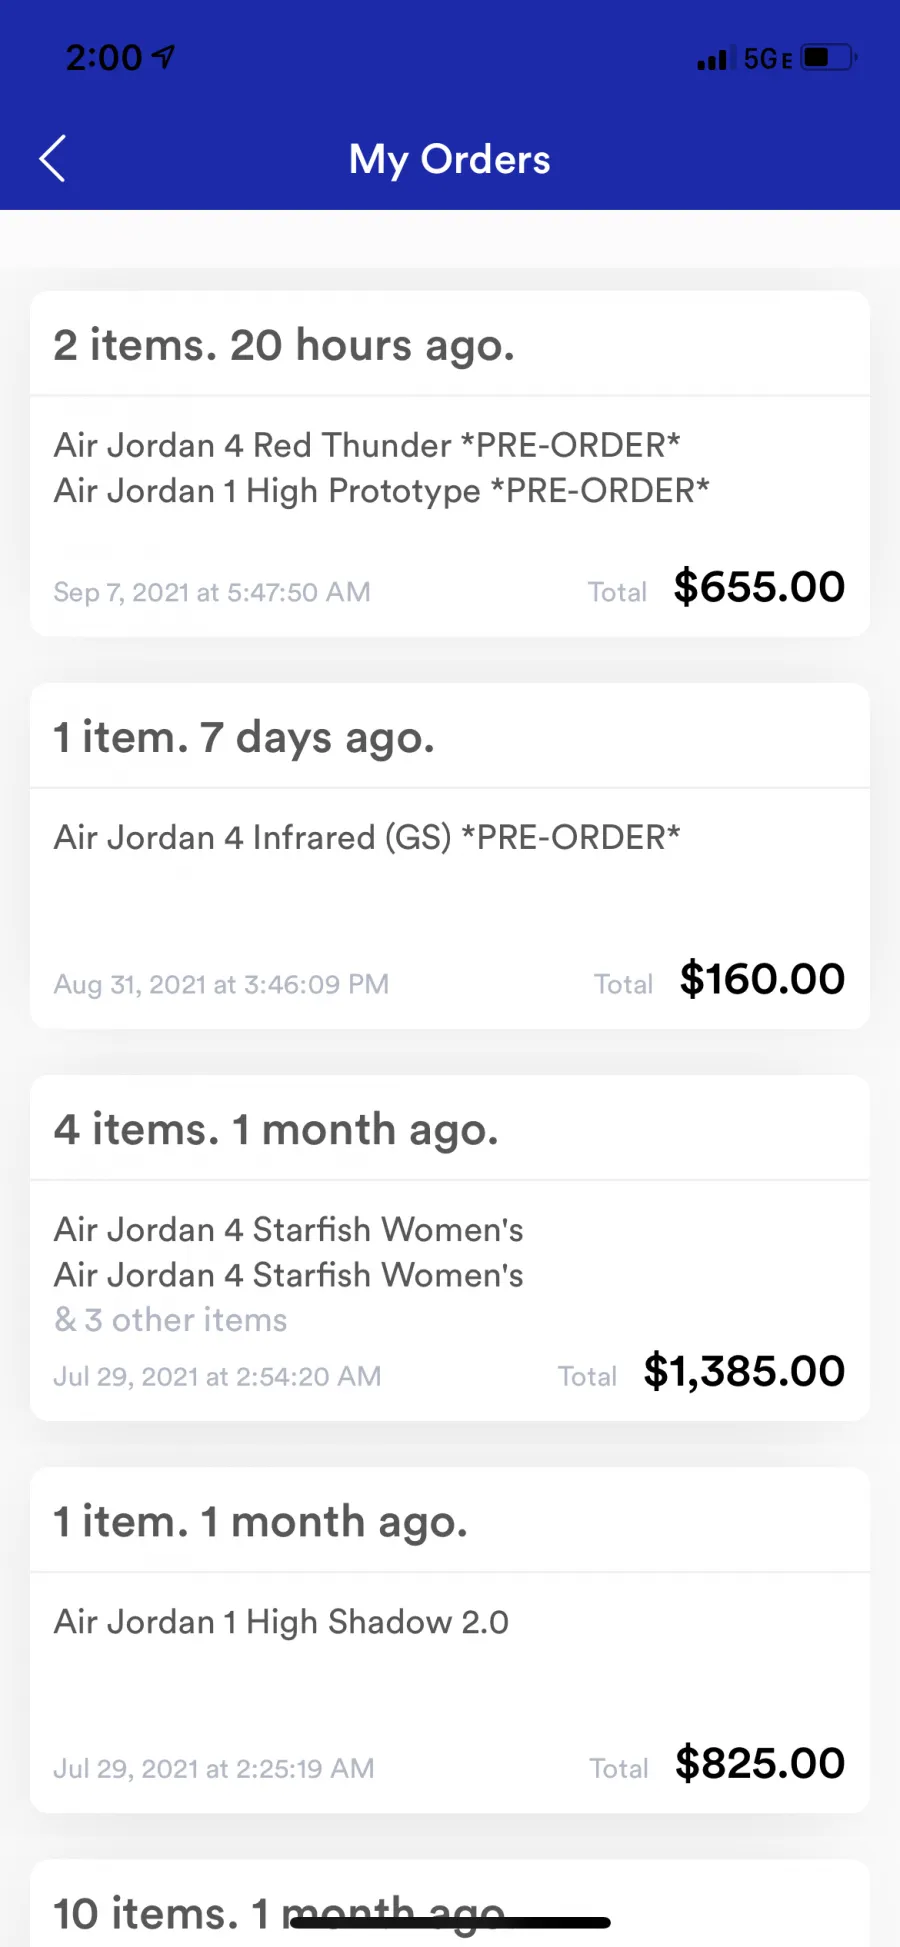Viewport: 900px width, 1947px height.
Task: Tap the back arrow icon
Action: (52, 159)
